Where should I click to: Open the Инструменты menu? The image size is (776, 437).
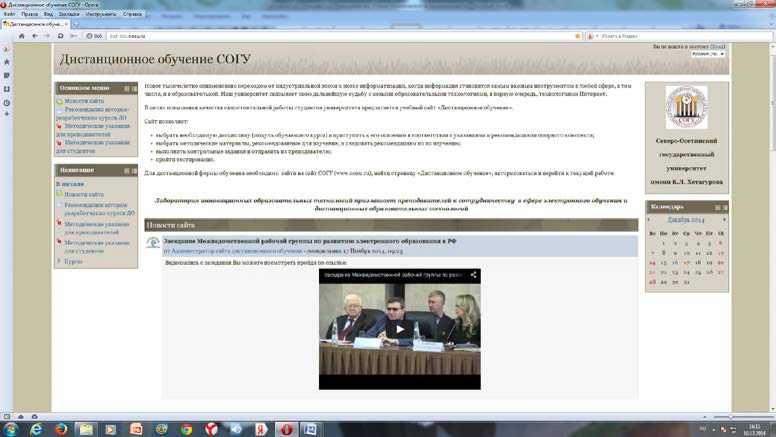(101, 14)
